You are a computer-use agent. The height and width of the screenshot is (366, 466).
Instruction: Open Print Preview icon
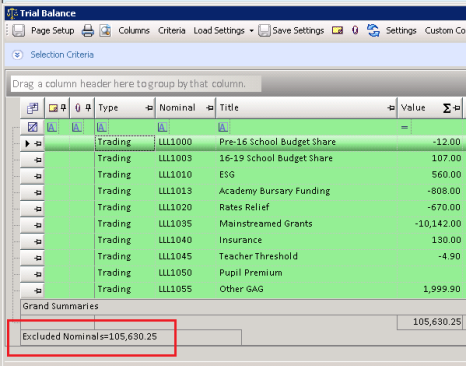(105, 31)
